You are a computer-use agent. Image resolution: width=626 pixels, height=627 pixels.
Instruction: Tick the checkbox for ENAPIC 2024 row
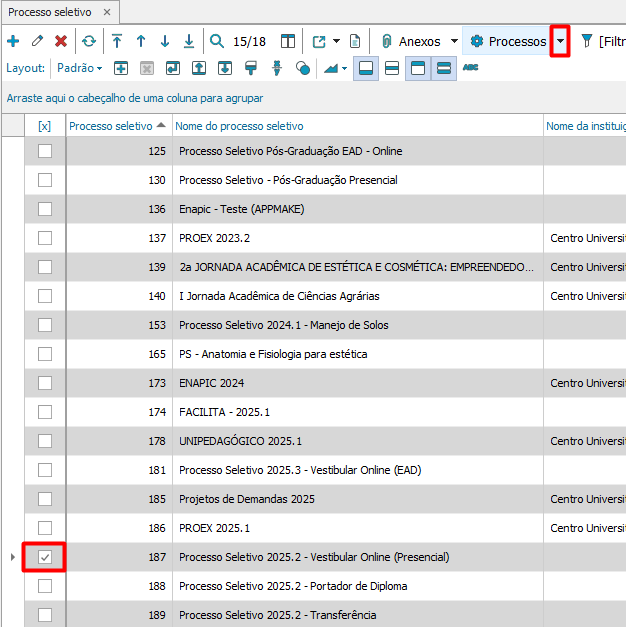pos(44,383)
